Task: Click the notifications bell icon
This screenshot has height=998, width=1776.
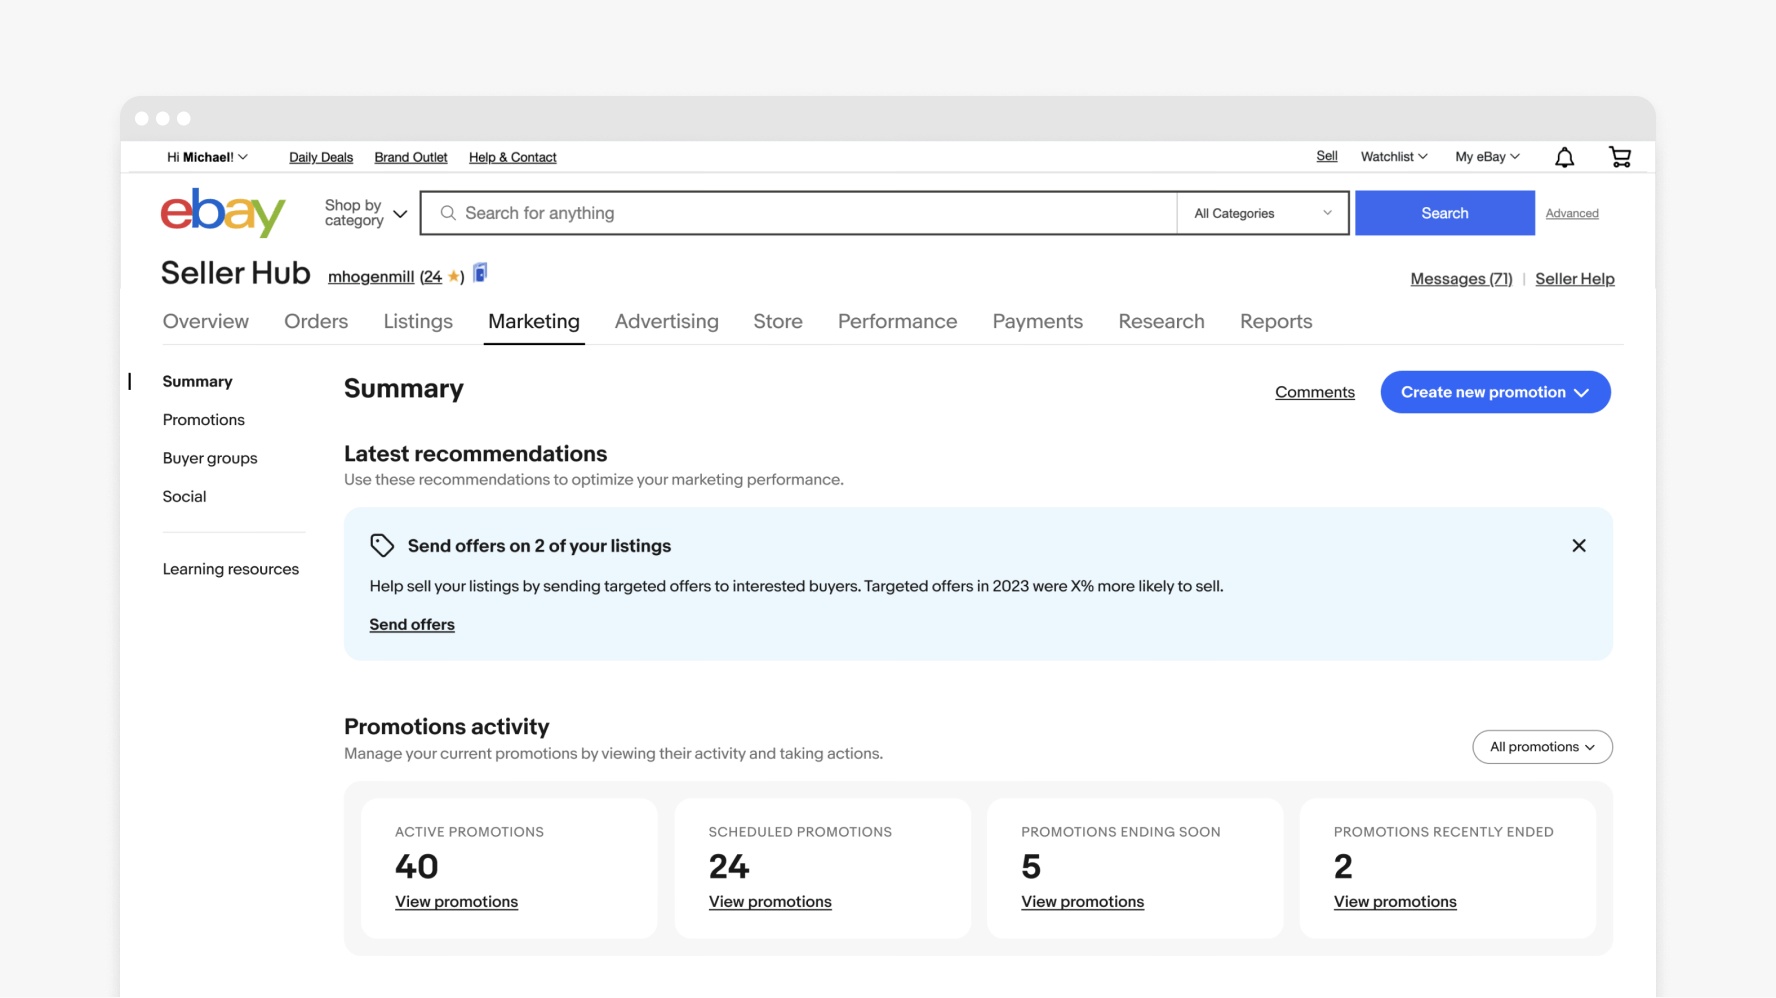Action: click(x=1564, y=157)
